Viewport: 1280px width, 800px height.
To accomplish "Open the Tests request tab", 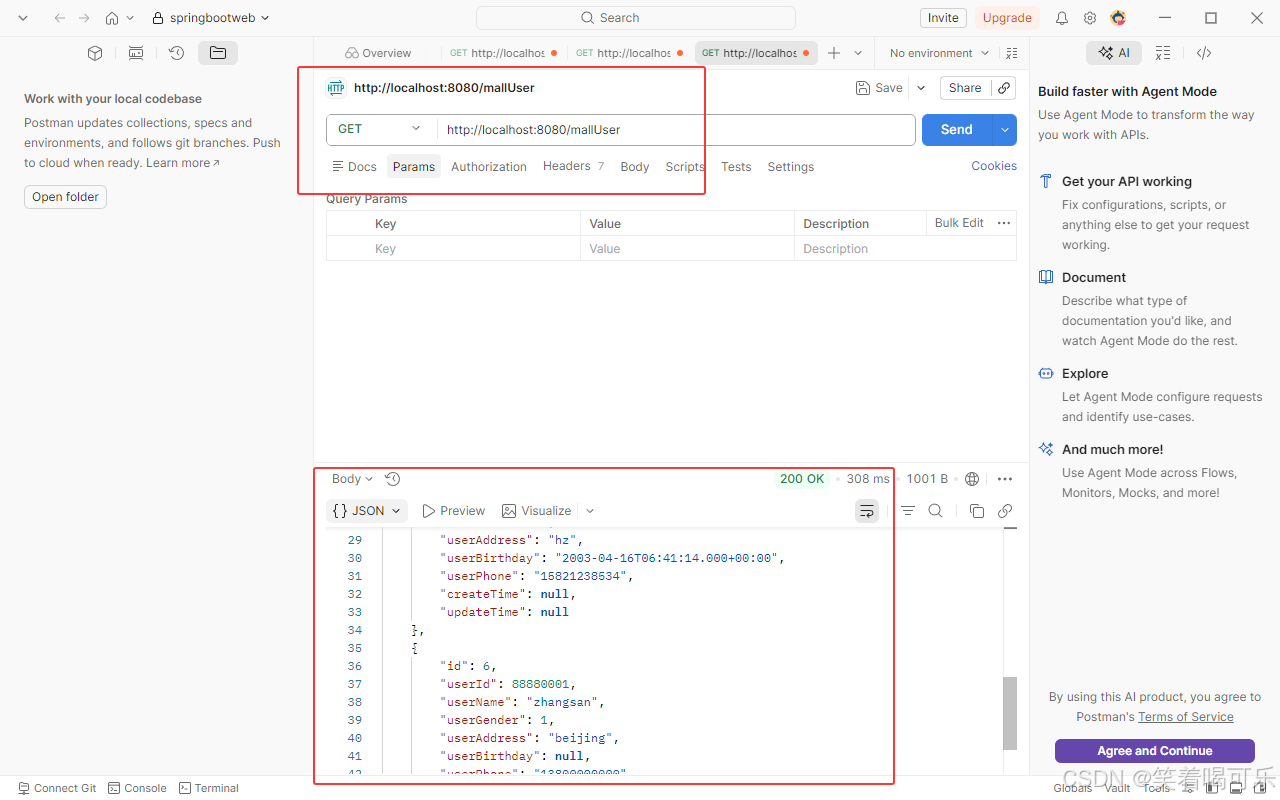I will [x=736, y=167].
